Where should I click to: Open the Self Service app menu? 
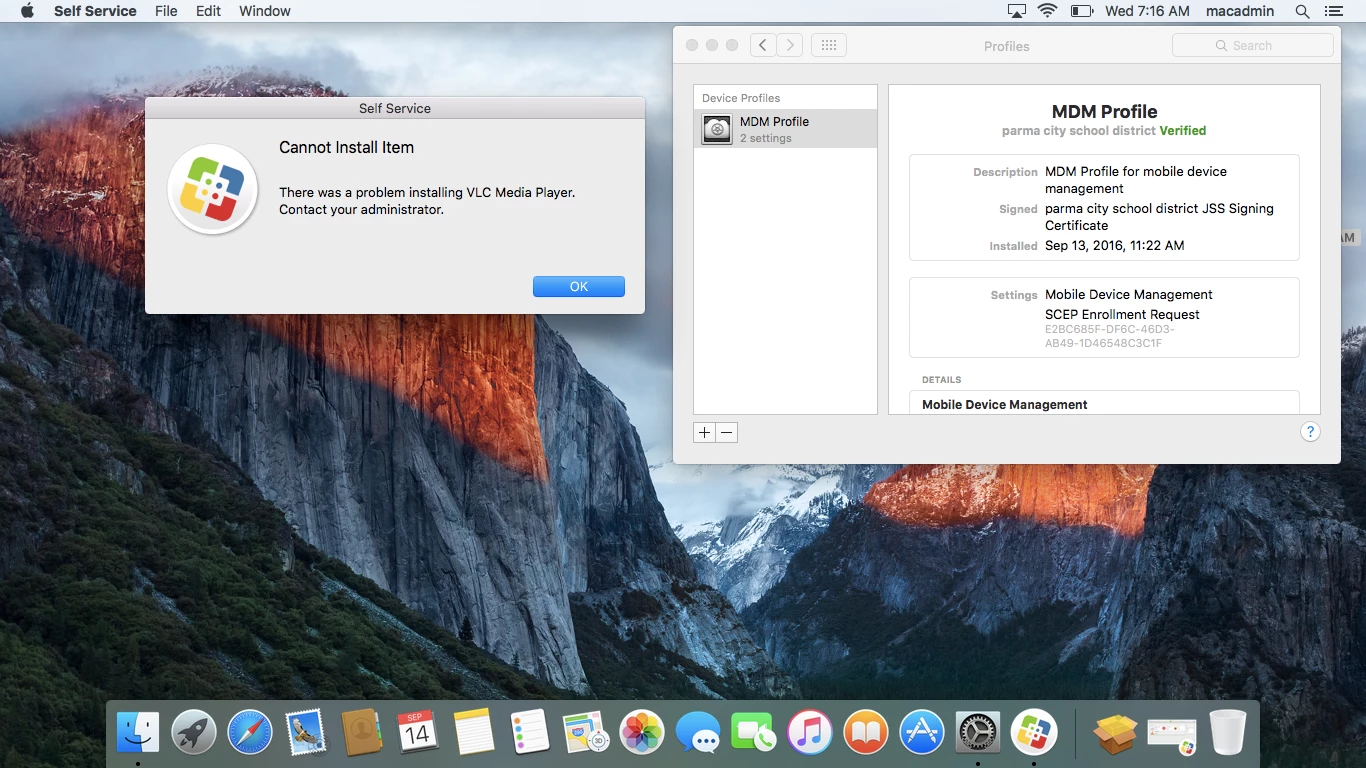coord(95,11)
